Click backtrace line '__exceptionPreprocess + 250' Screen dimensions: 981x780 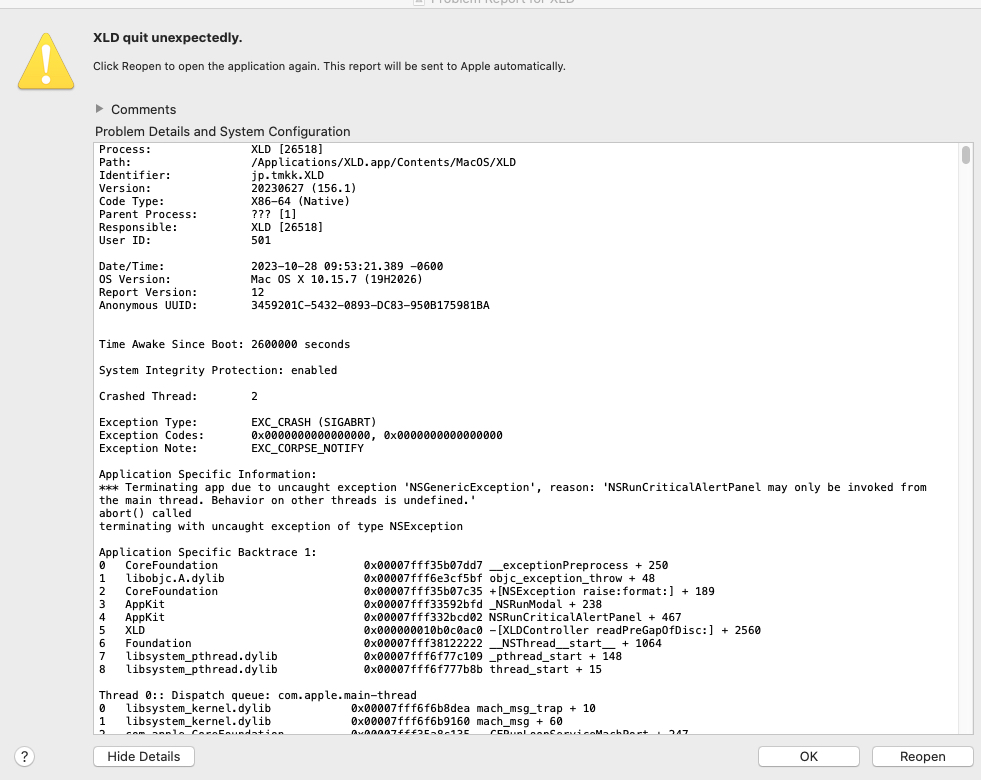click(384, 565)
